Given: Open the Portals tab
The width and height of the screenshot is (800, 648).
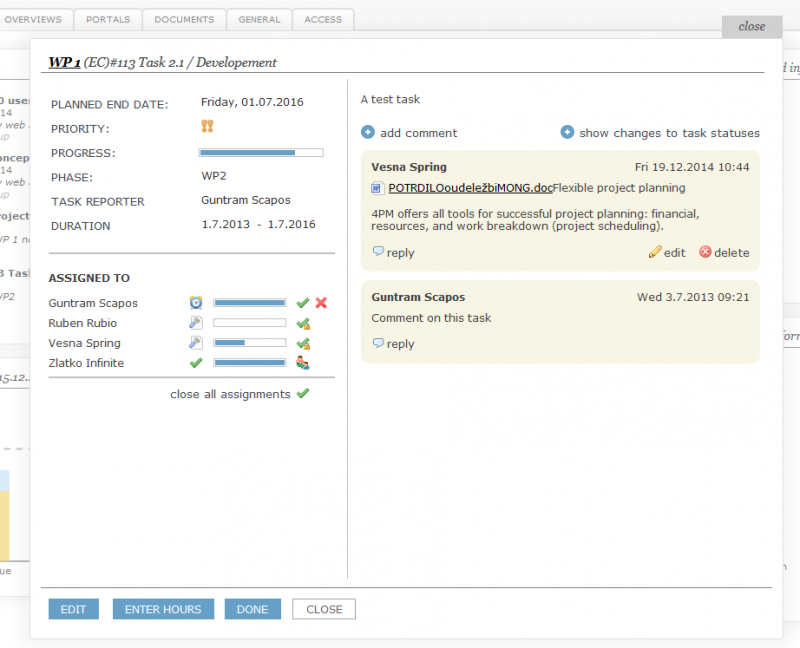Looking at the screenshot, I should 108,19.
